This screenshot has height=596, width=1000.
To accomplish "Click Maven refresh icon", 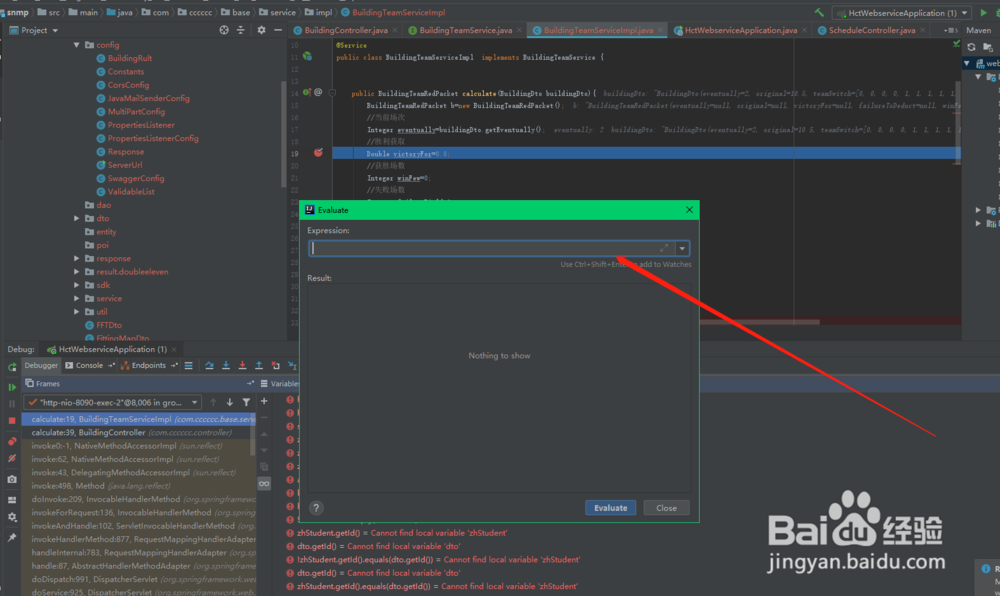I will coord(971,47).
